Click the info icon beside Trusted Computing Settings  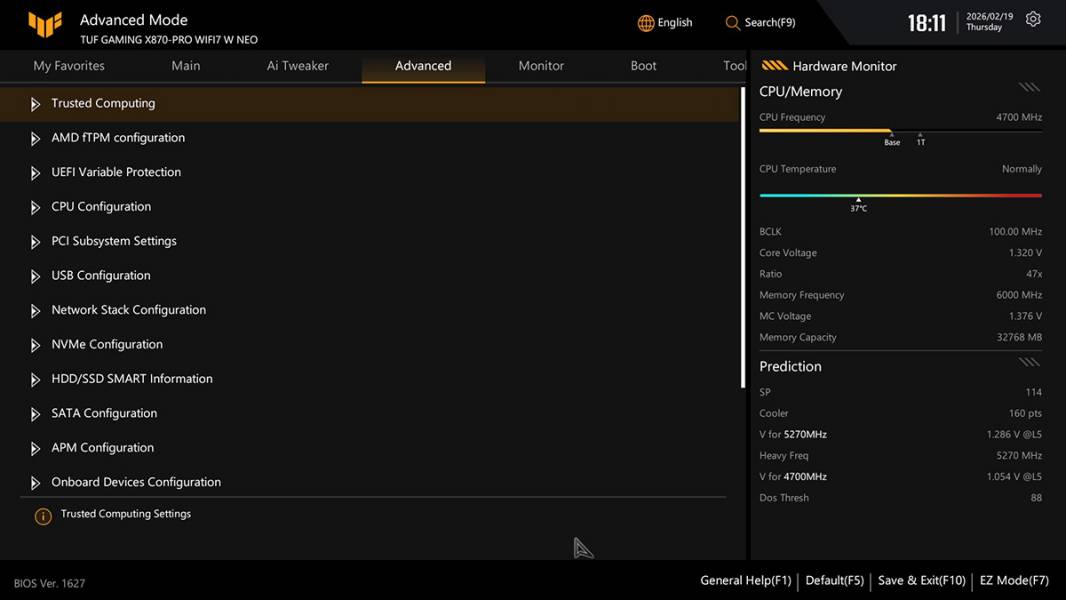(x=43, y=516)
